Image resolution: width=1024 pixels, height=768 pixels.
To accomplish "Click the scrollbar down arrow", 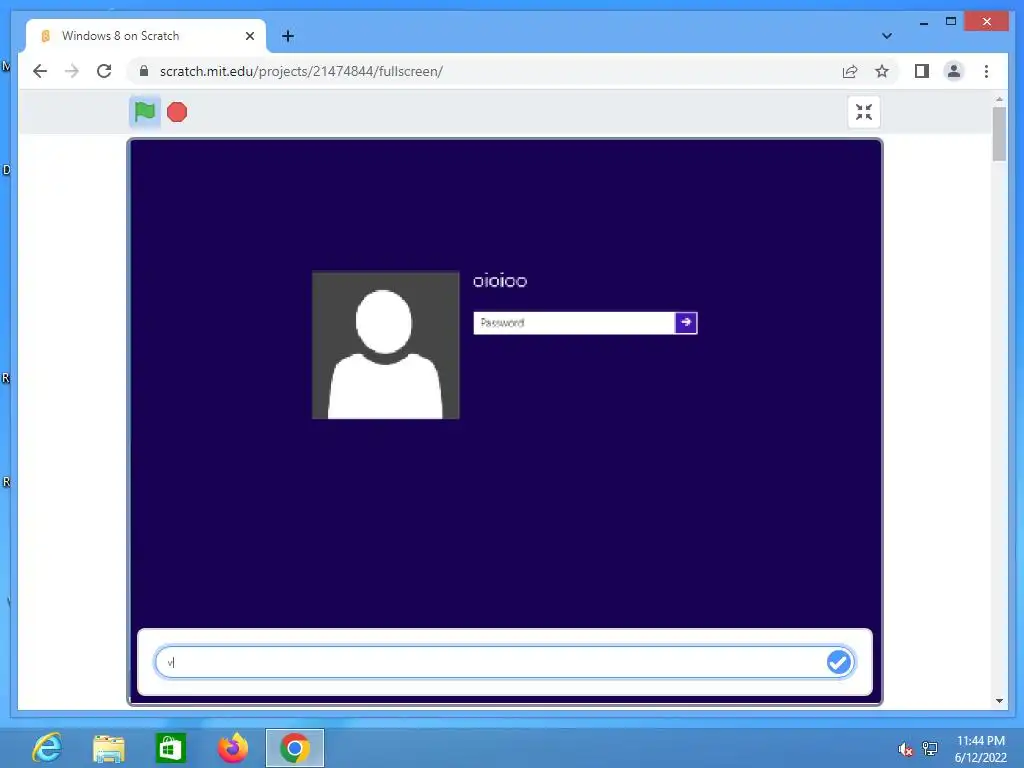I will coord(999,701).
